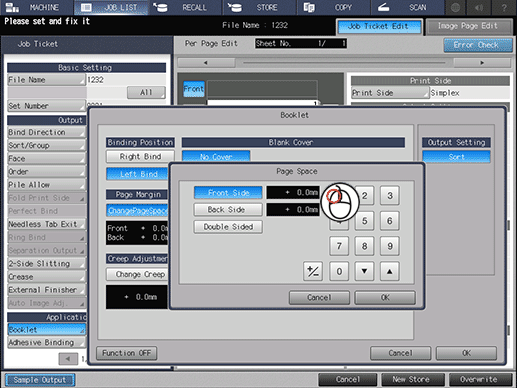517x388 pixels.
Task: Open the RECALL tab
Action: 185,7
